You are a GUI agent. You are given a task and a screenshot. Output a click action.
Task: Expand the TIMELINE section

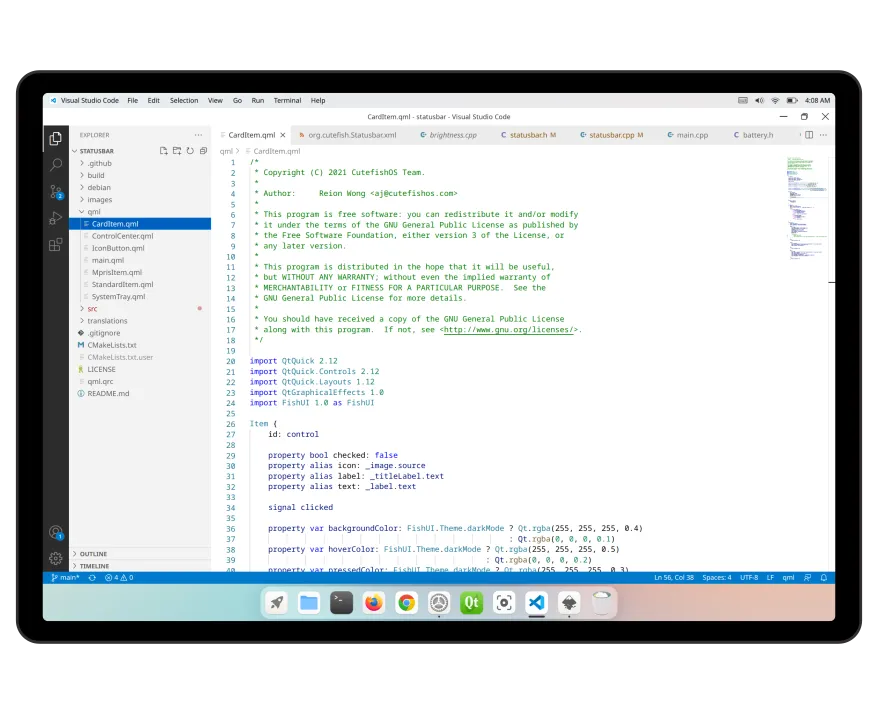pos(140,566)
